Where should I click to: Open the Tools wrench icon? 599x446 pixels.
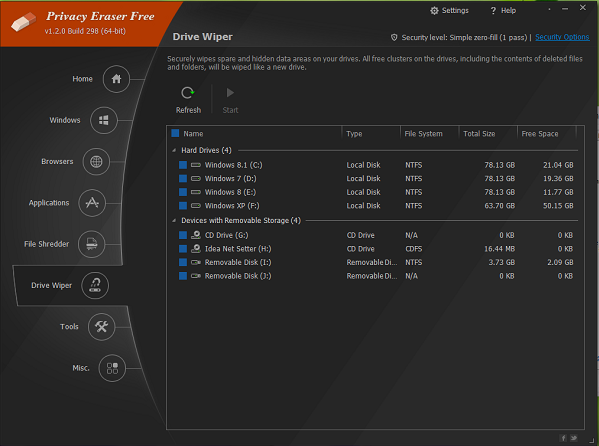tap(101, 327)
